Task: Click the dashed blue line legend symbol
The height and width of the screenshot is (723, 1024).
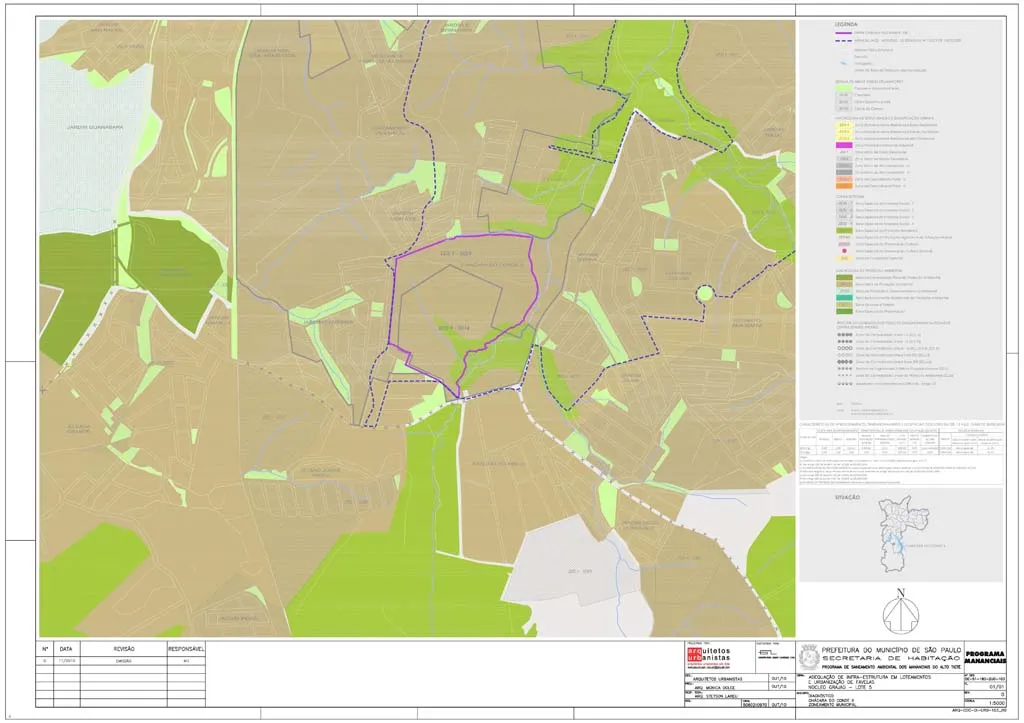Action: [844, 40]
